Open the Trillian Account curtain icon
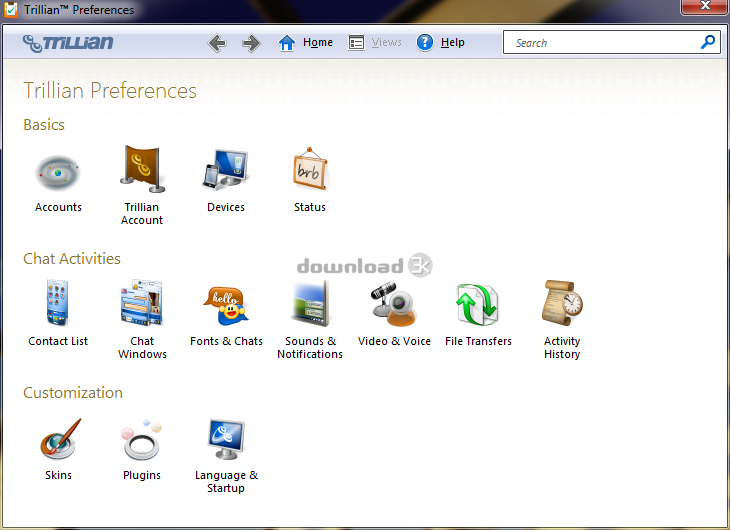This screenshot has width=730, height=530. 142,169
